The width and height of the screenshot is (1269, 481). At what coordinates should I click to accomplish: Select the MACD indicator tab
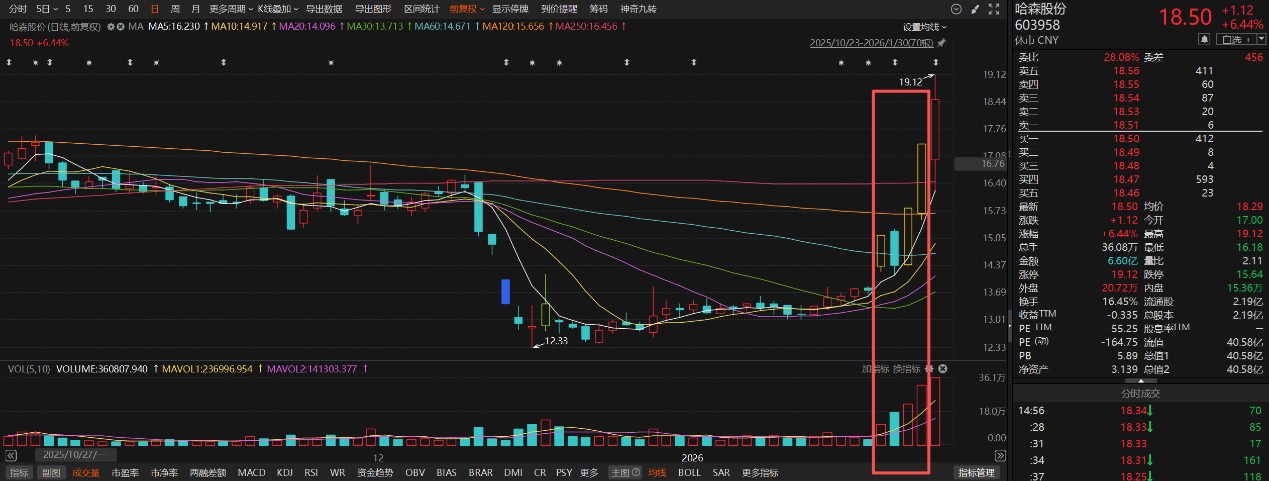click(x=251, y=473)
